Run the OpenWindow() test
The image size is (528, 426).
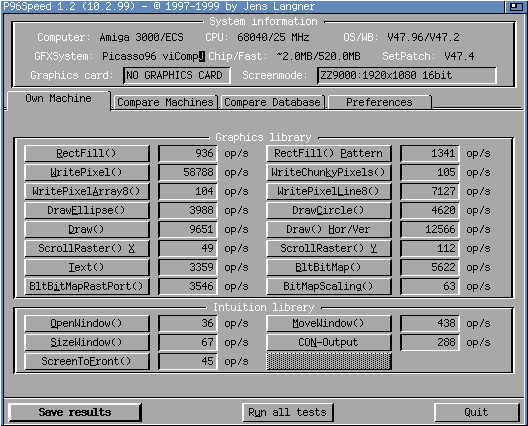[87, 323]
